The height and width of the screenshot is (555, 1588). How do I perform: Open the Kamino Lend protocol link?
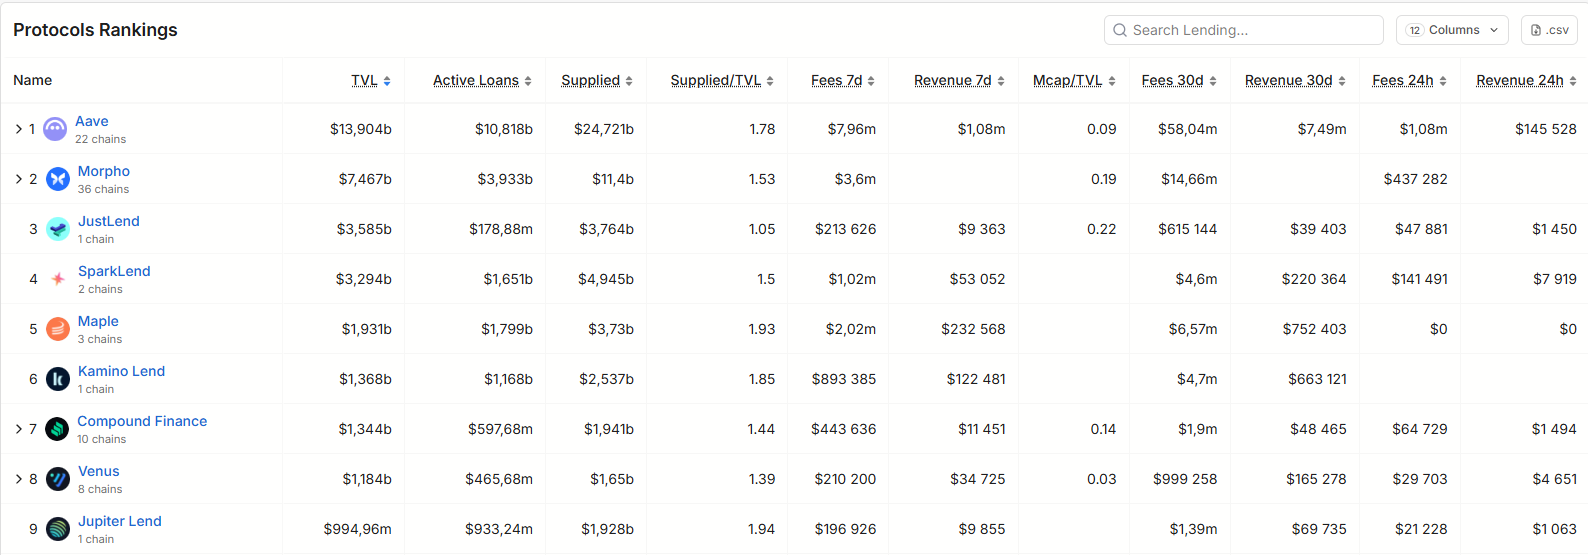point(121,371)
